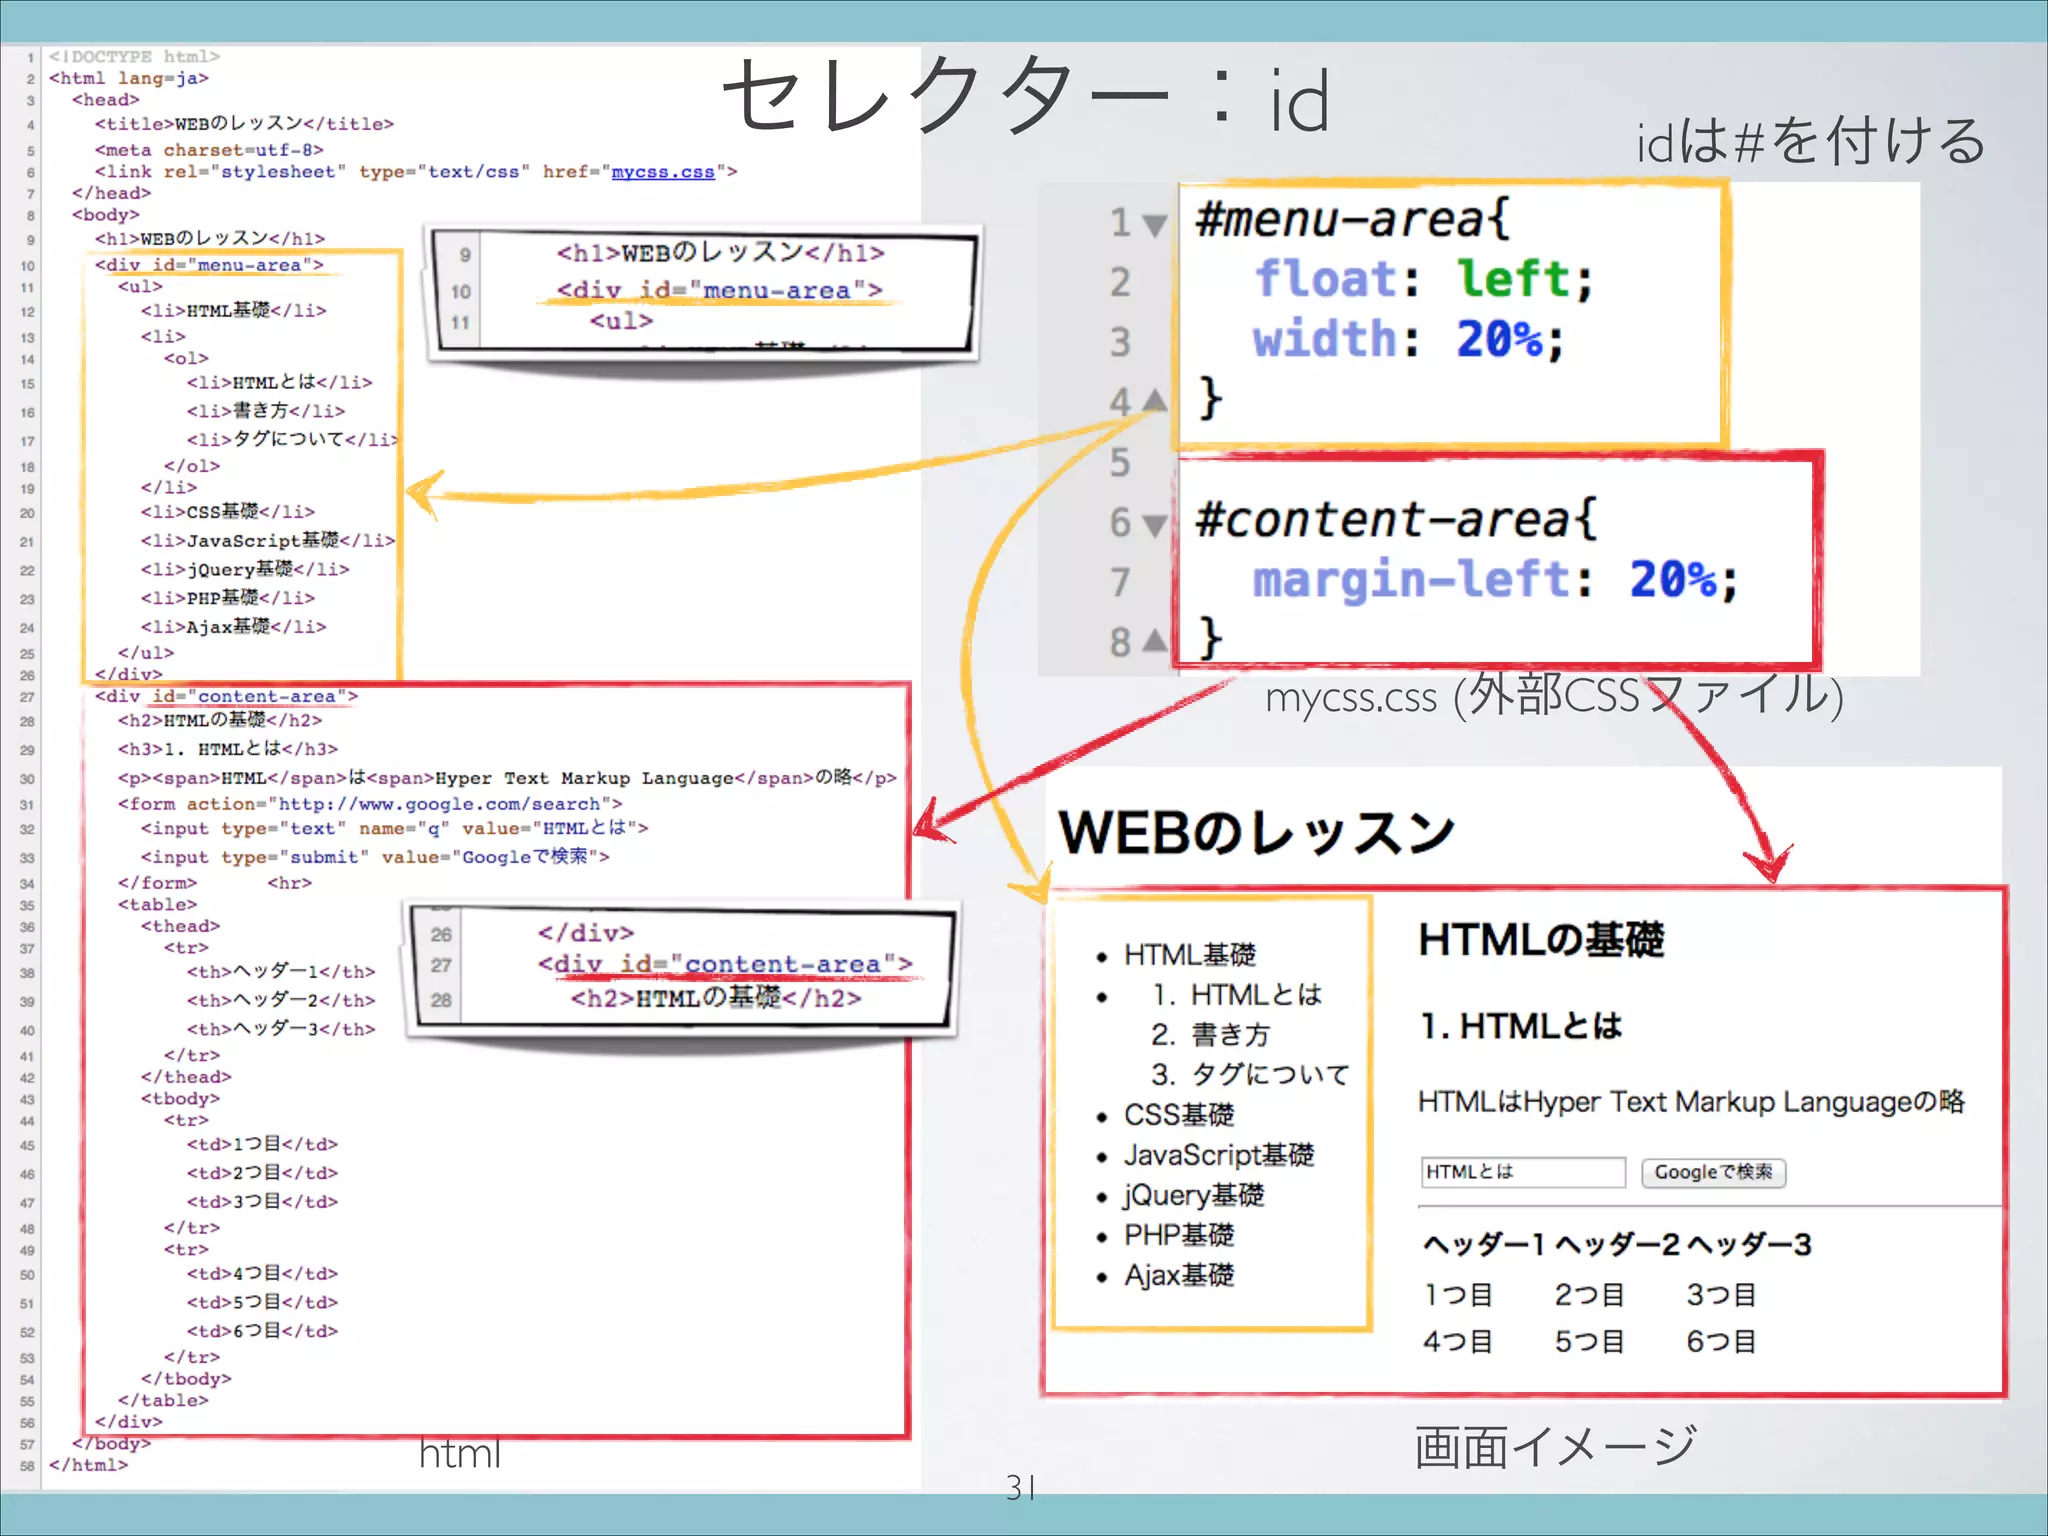Click '<h3>1. HTMLとは</h3>' in HTML source
Viewport: 2048px width, 1536px height.
[228, 749]
